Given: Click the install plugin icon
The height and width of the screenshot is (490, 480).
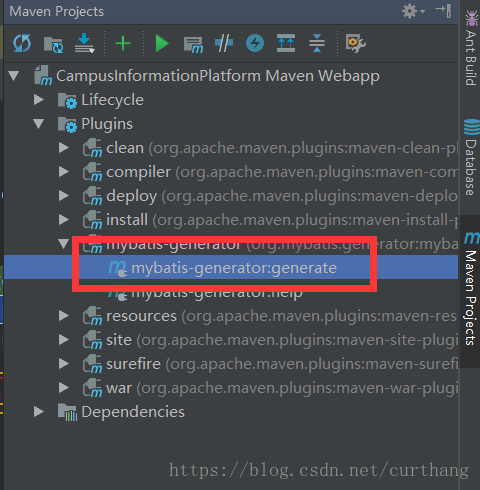Looking at the screenshot, I should point(92,220).
